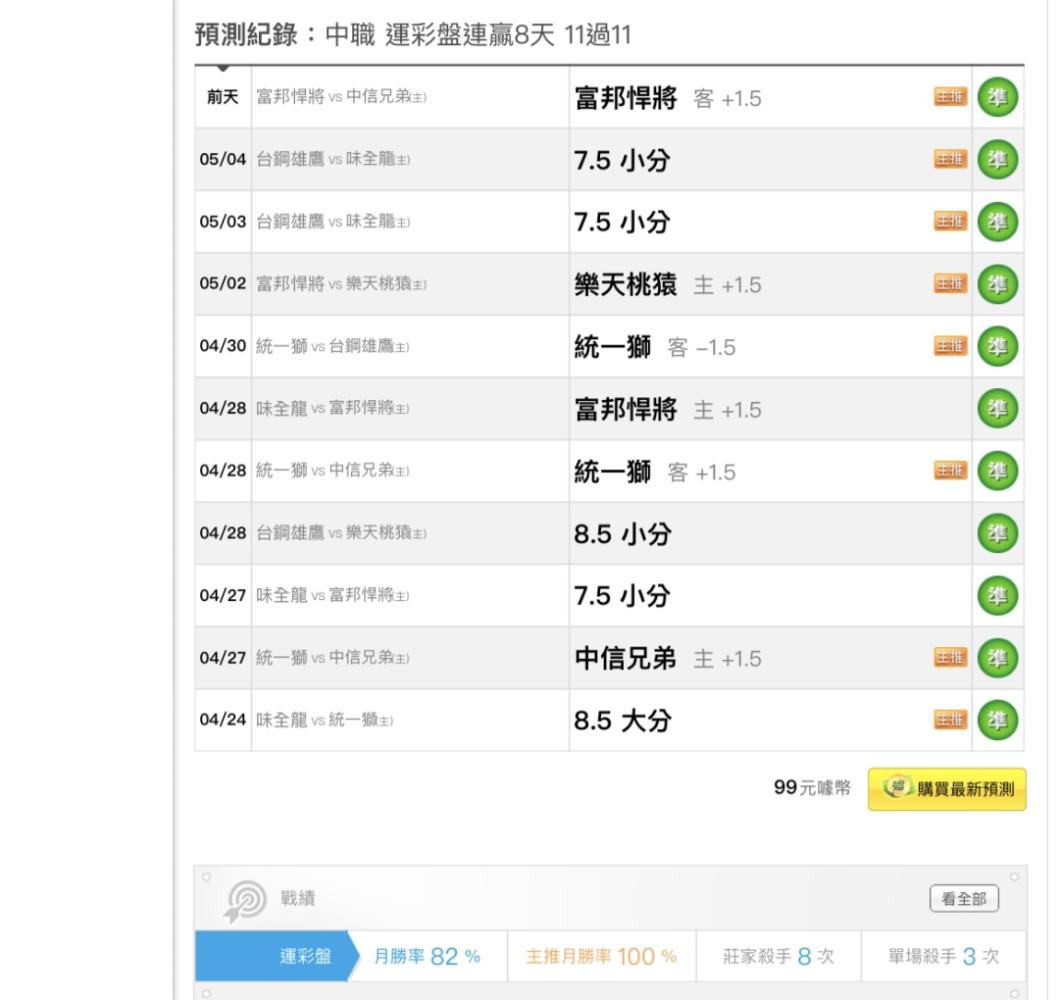This screenshot has width=1059, height=1000.
Task: Click the orange 主推 badge for 04/27 統一獅 vs 中信兄弟
Action: [950, 658]
